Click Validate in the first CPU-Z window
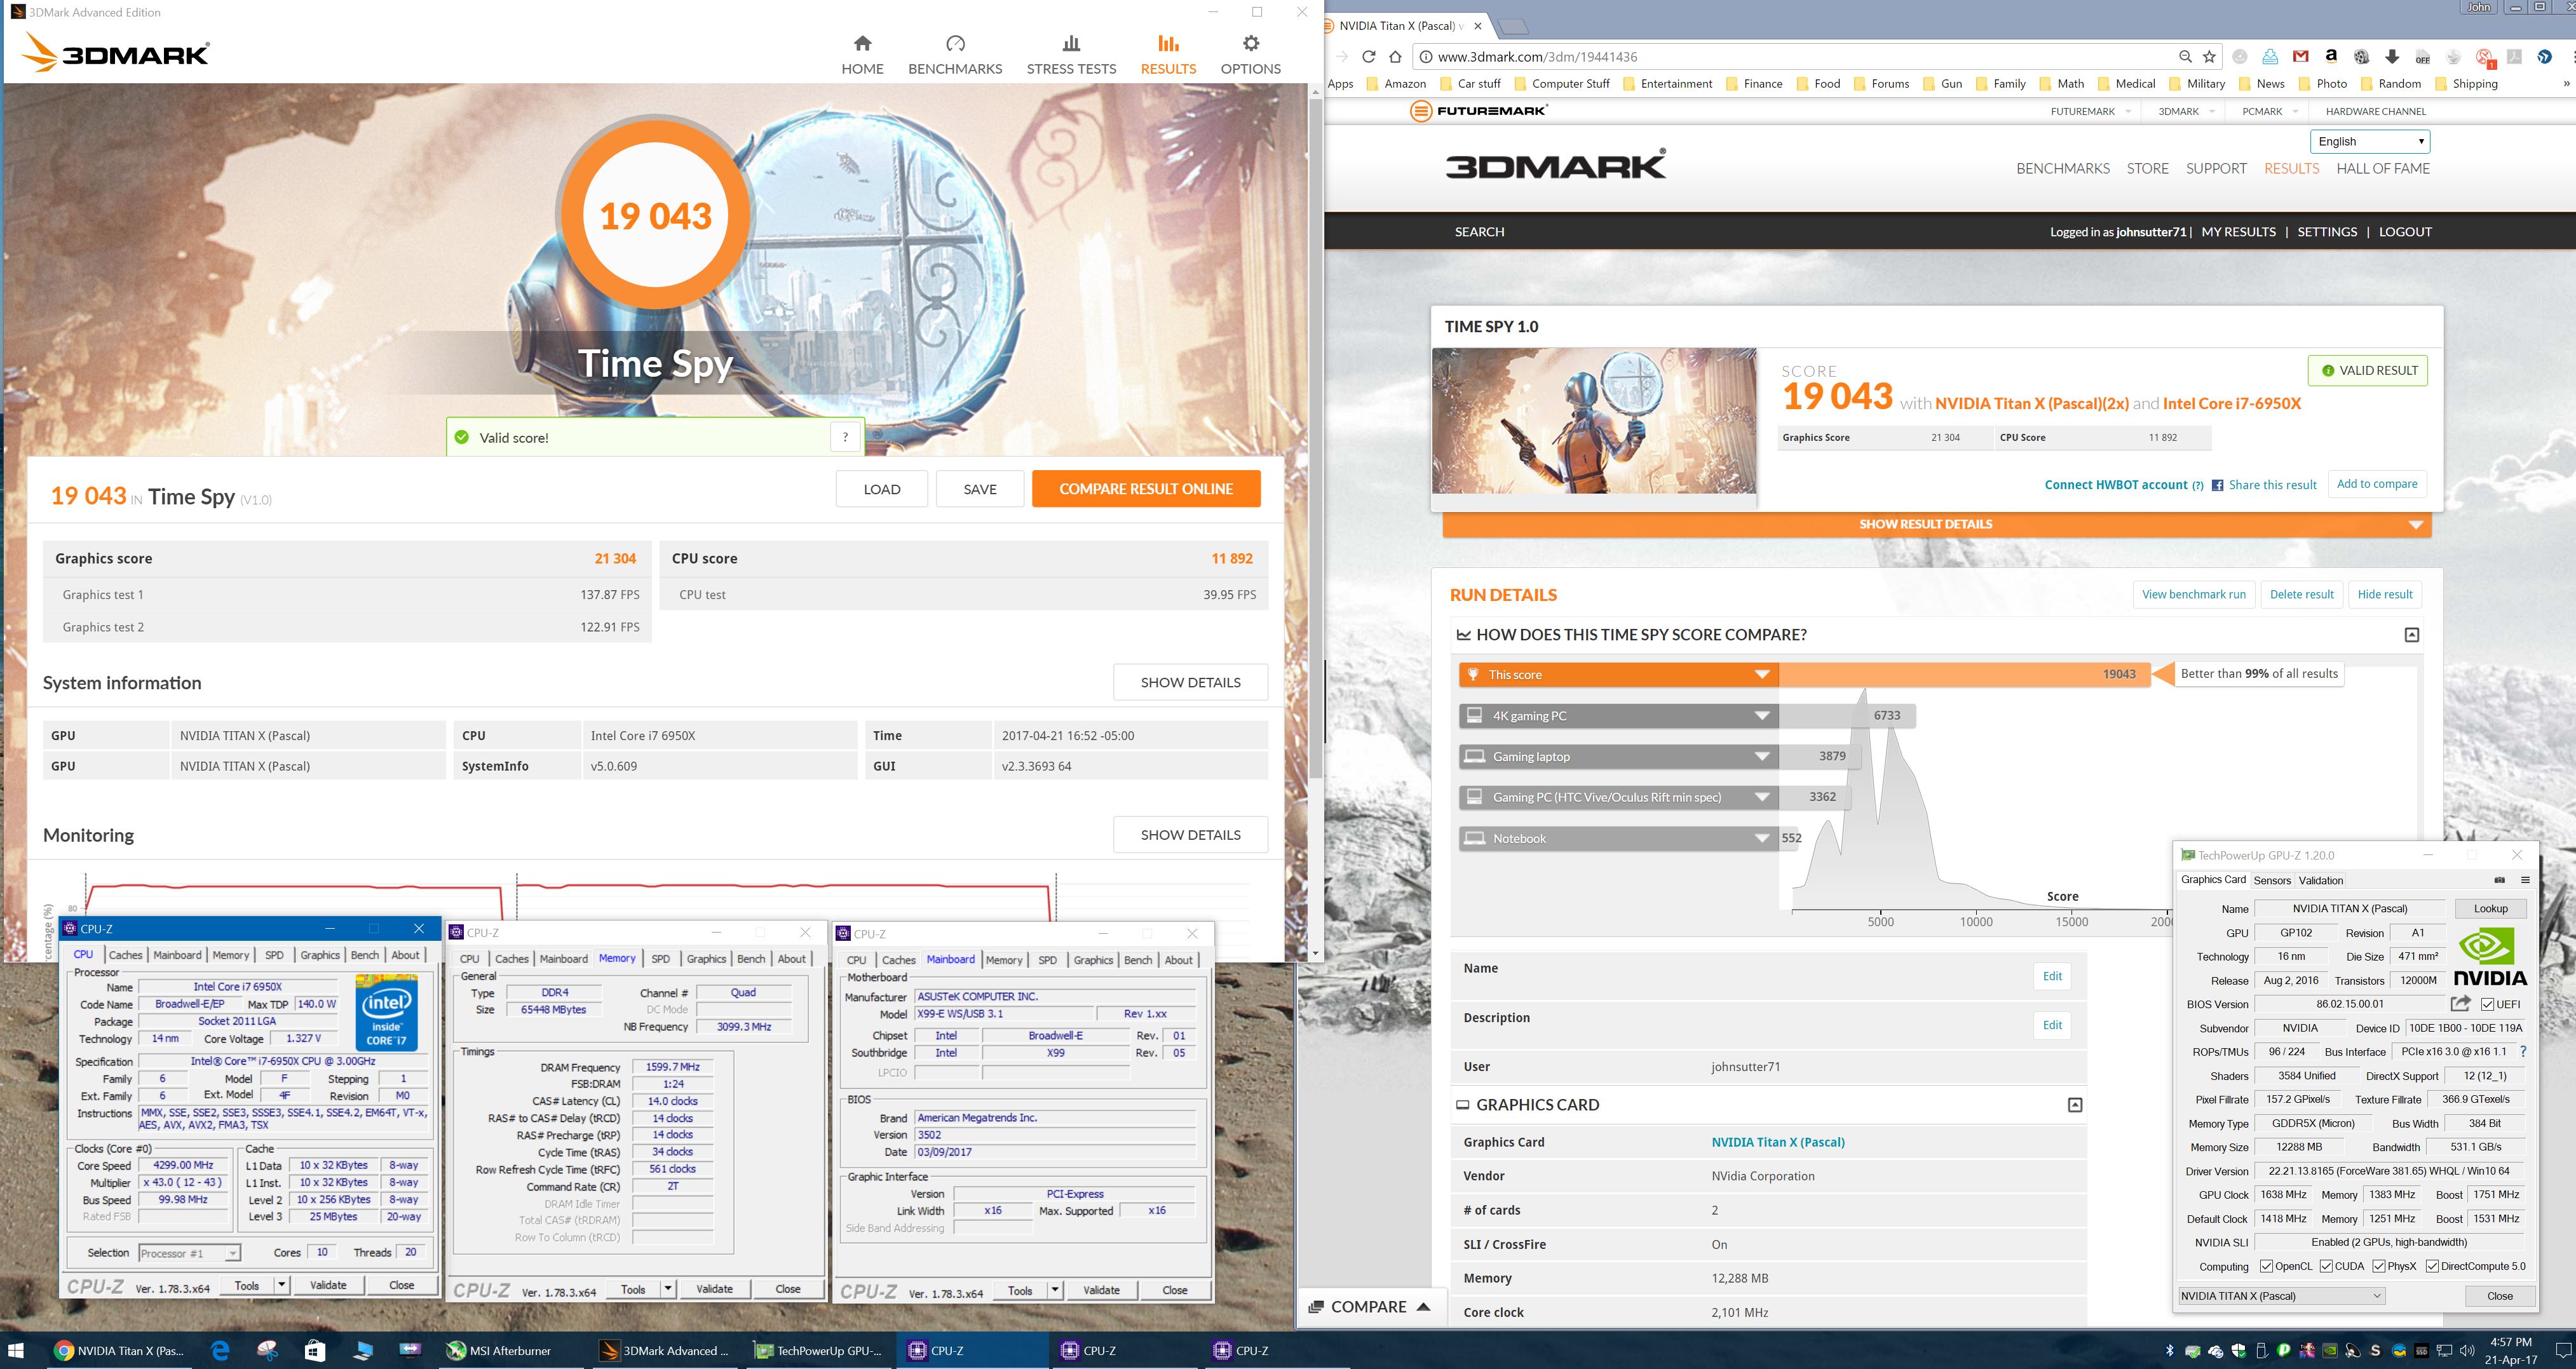Viewport: 2576px width, 1369px height. point(328,1285)
